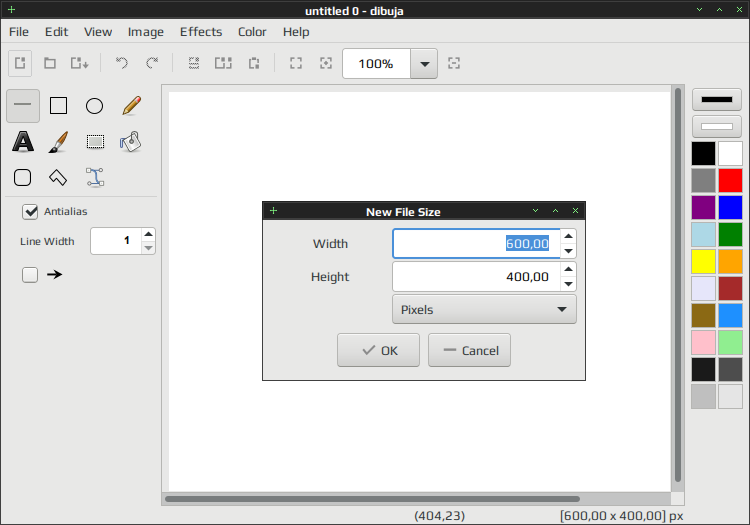Click the Save file toolbar icon

(x=79, y=63)
